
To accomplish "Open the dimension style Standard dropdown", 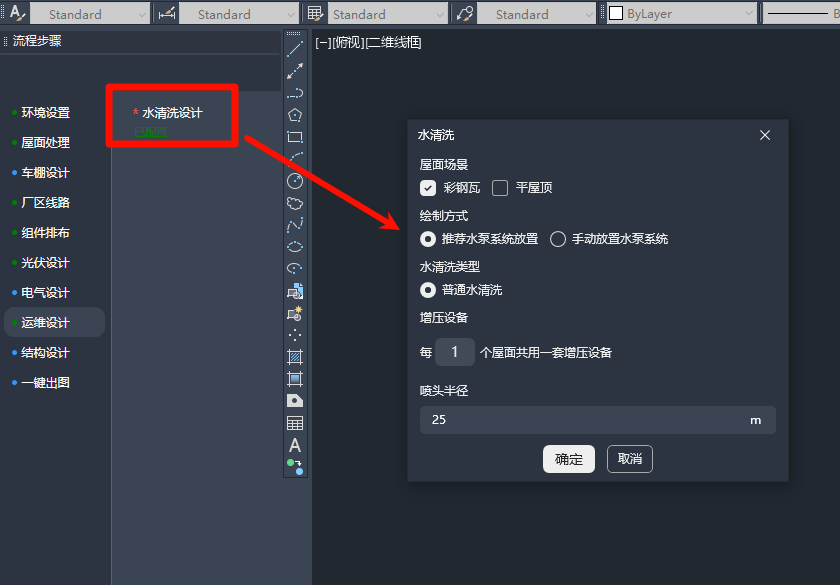I will coord(238,14).
